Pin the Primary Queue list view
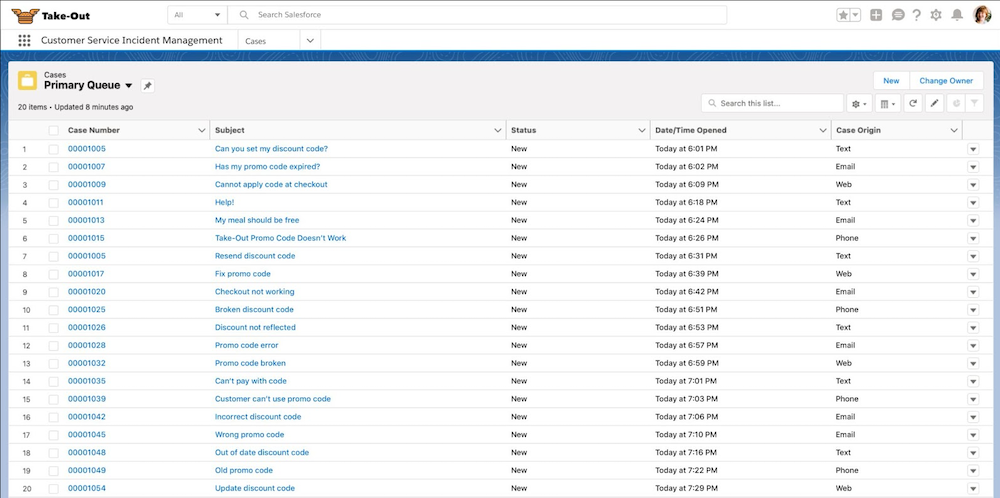 tap(147, 85)
